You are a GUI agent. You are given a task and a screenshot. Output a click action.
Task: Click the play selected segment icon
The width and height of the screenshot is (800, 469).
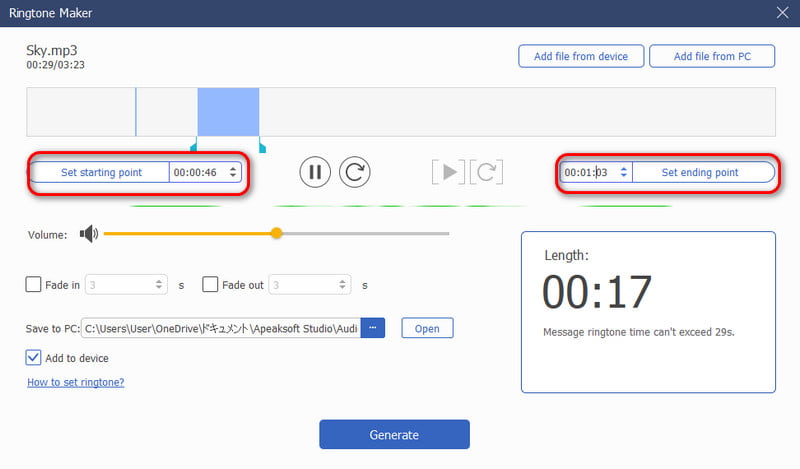click(x=449, y=172)
